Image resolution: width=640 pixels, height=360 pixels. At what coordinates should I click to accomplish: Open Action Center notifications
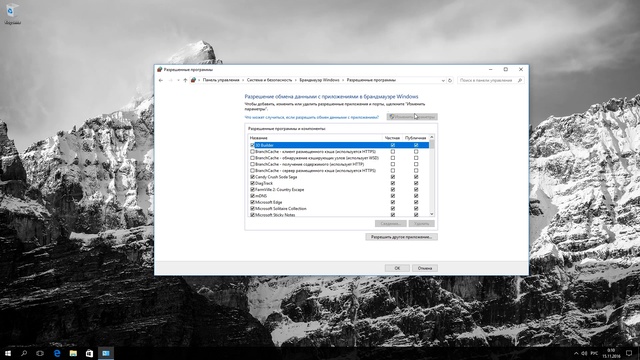(x=629, y=353)
